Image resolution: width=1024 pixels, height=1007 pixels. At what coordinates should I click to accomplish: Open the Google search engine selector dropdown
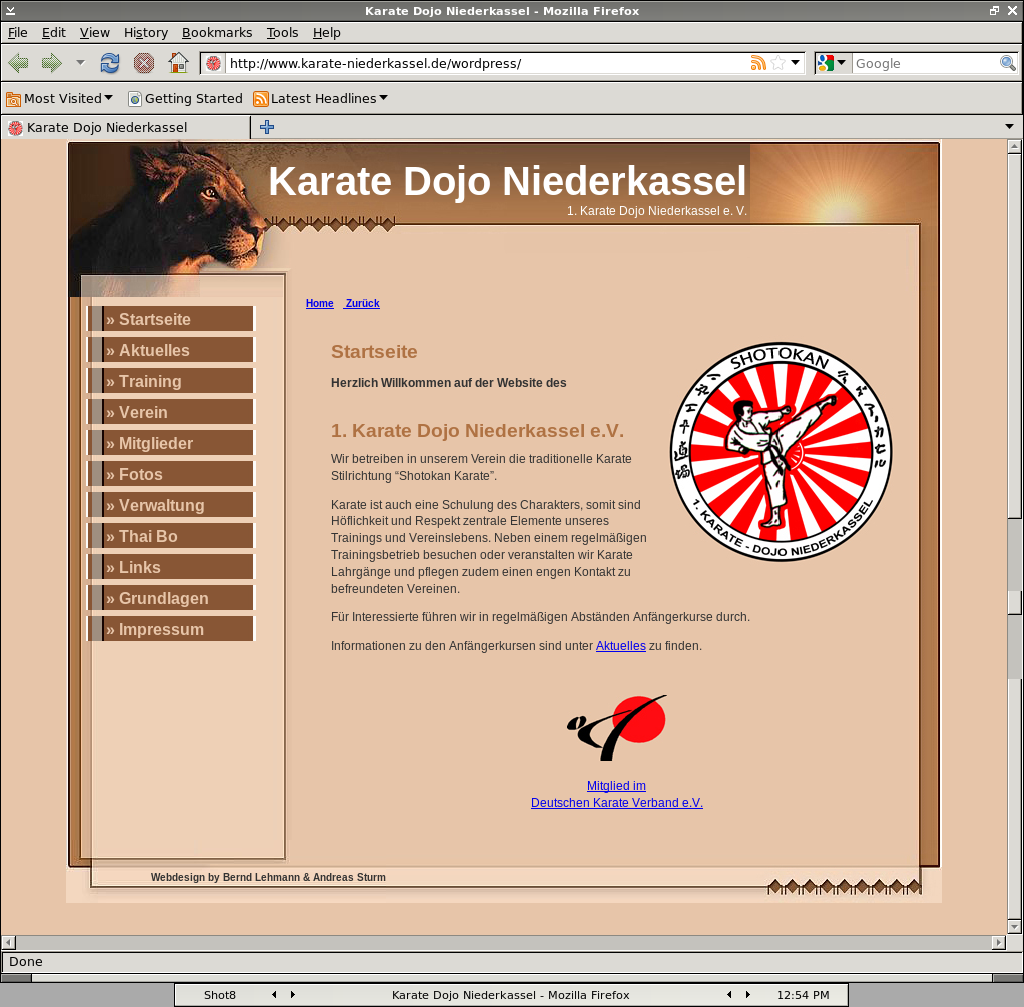pos(832,63)
